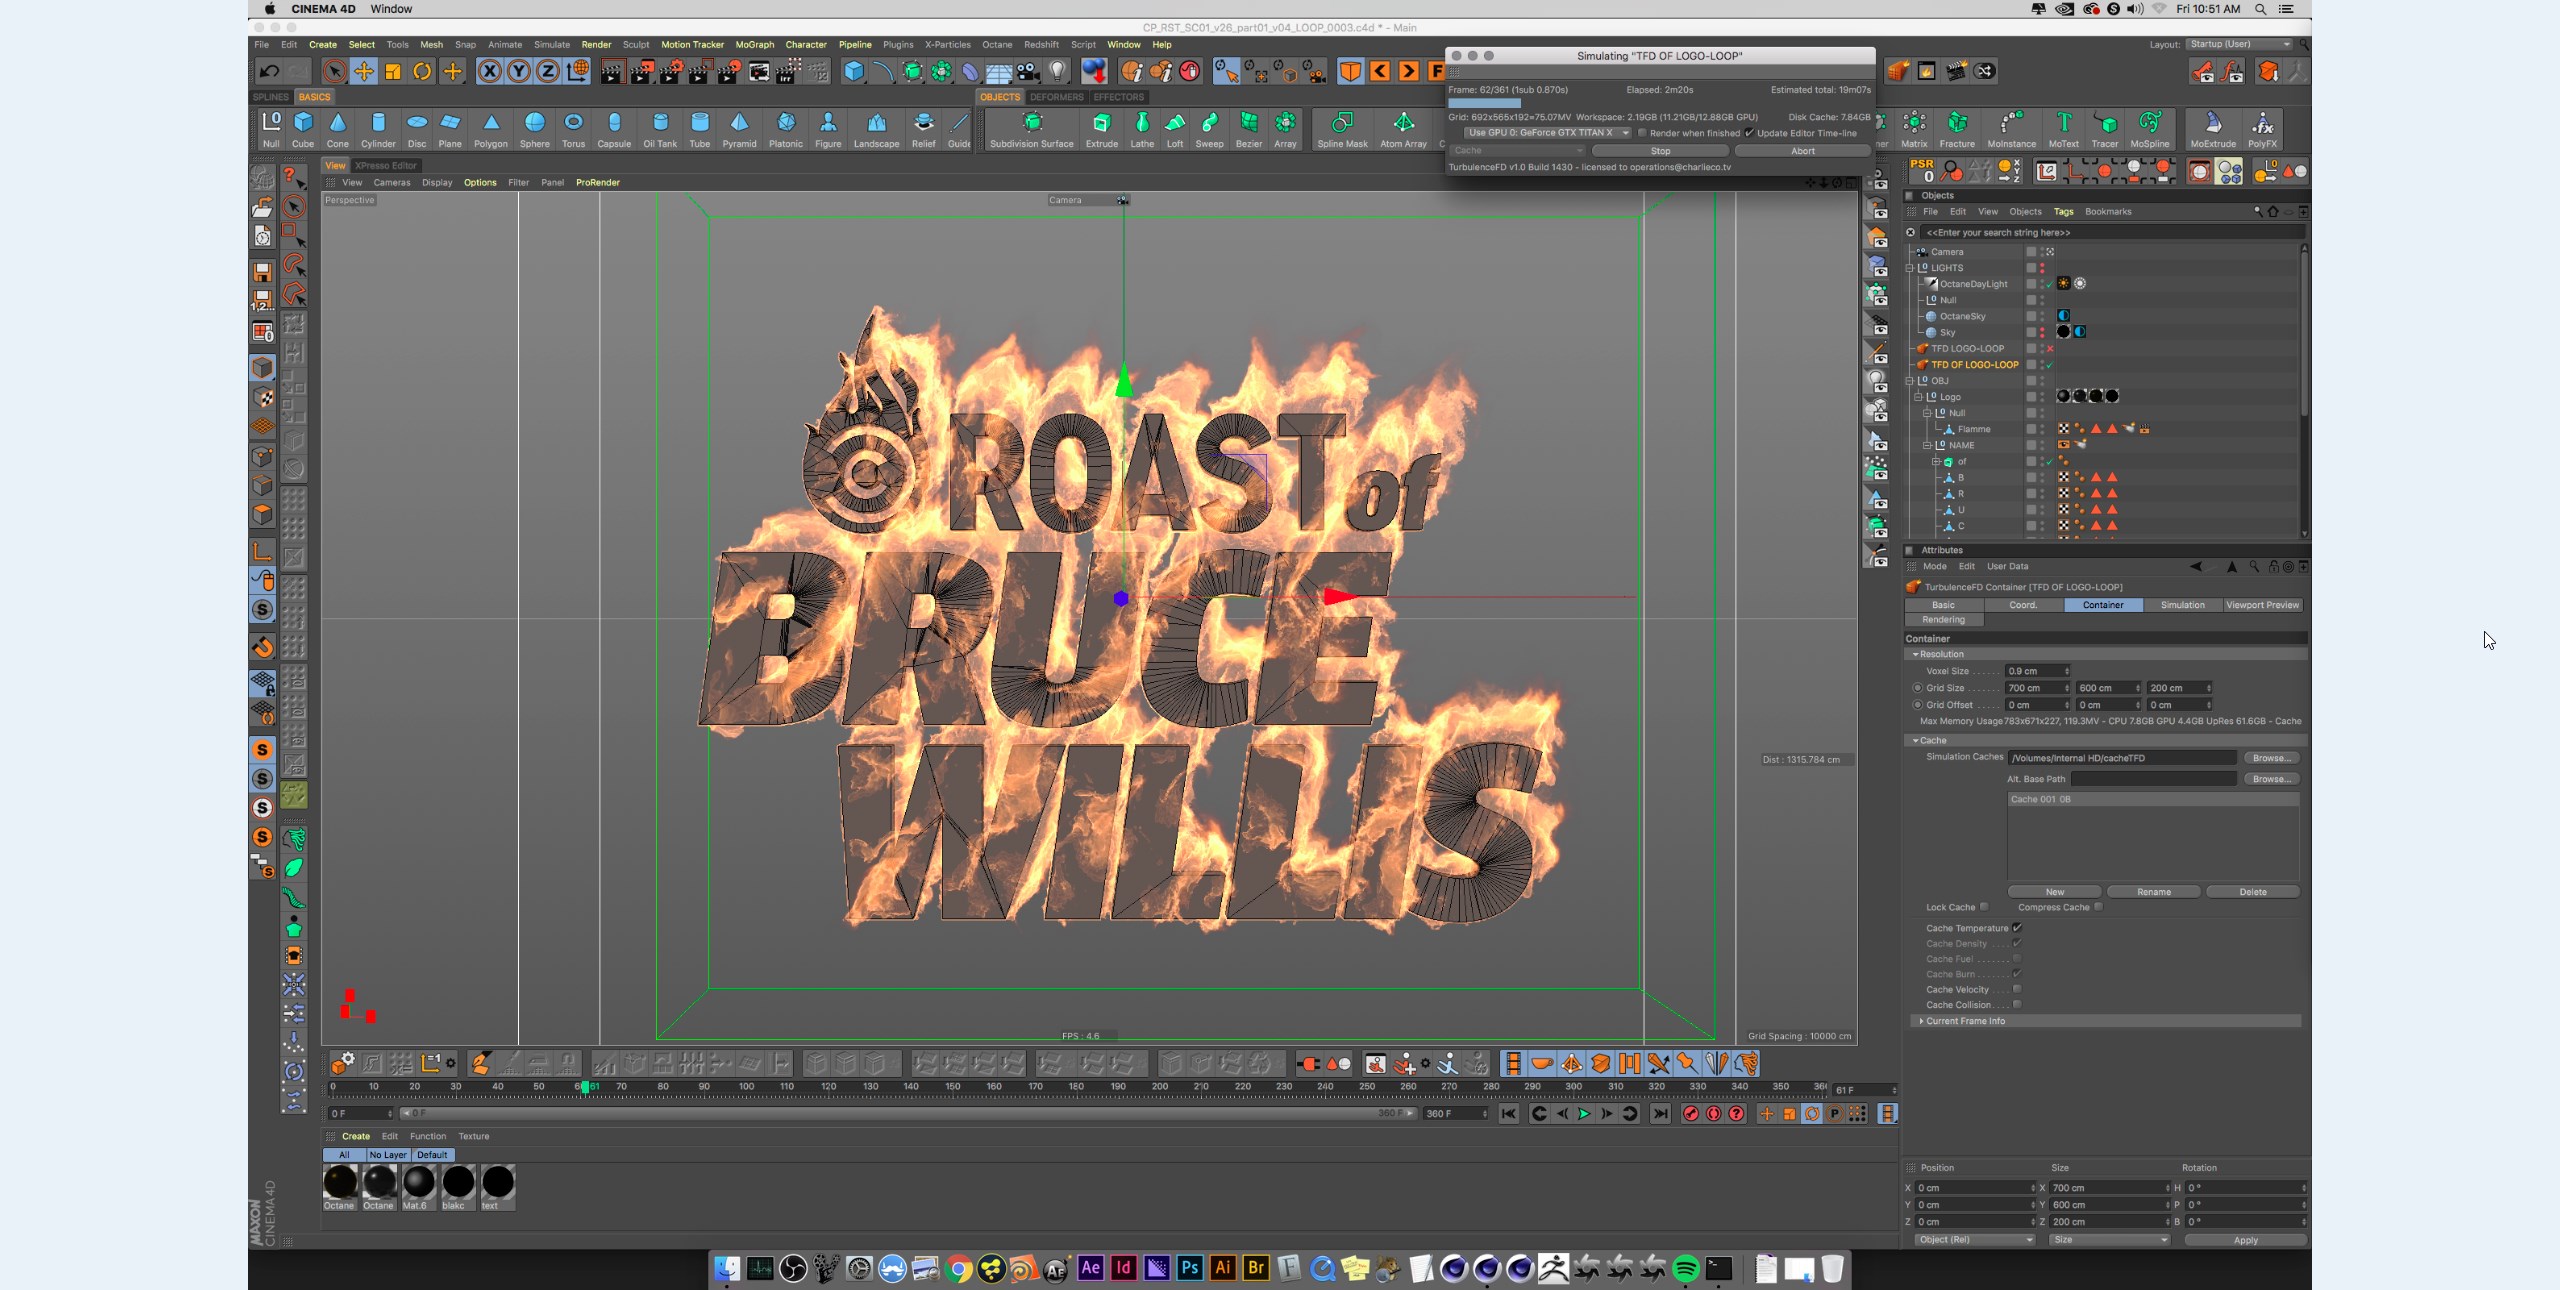Toggle Update Editor Time-line checkbox

point(1749,133)
